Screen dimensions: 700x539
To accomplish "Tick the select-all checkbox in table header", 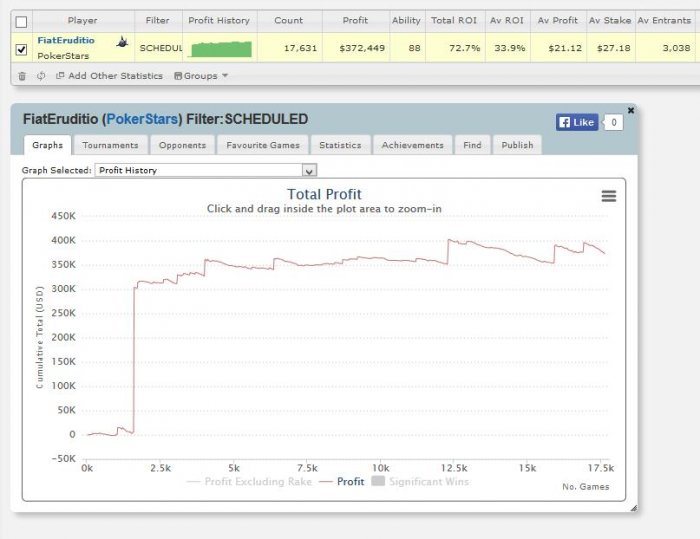I will click(21, 21).
